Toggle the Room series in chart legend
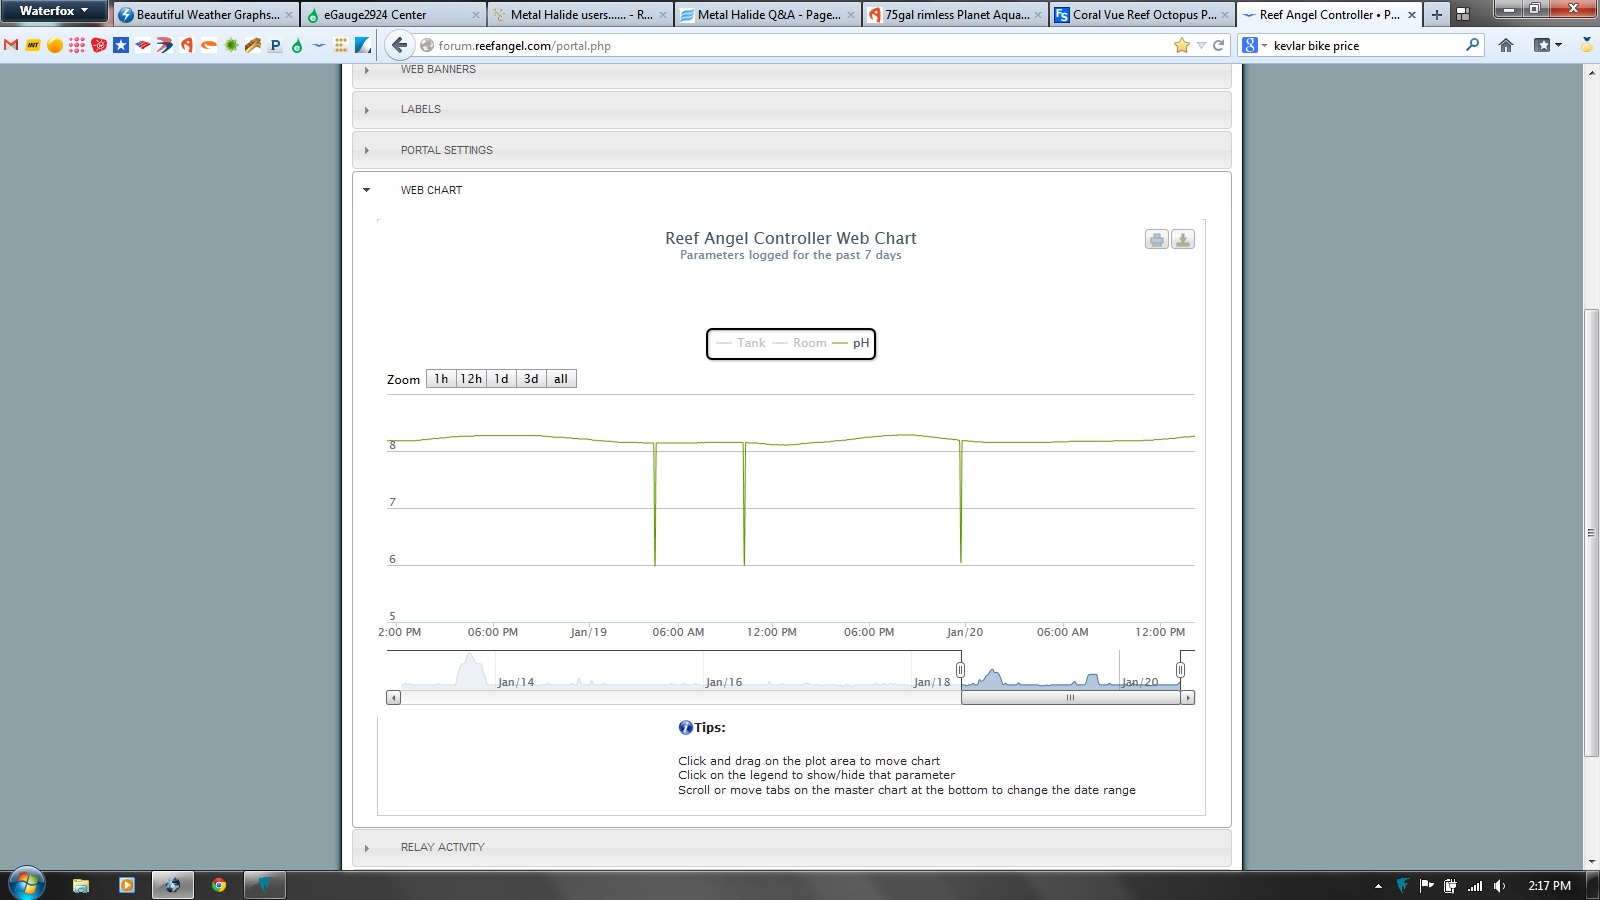Screen dimensions: 1600x900 800,343
